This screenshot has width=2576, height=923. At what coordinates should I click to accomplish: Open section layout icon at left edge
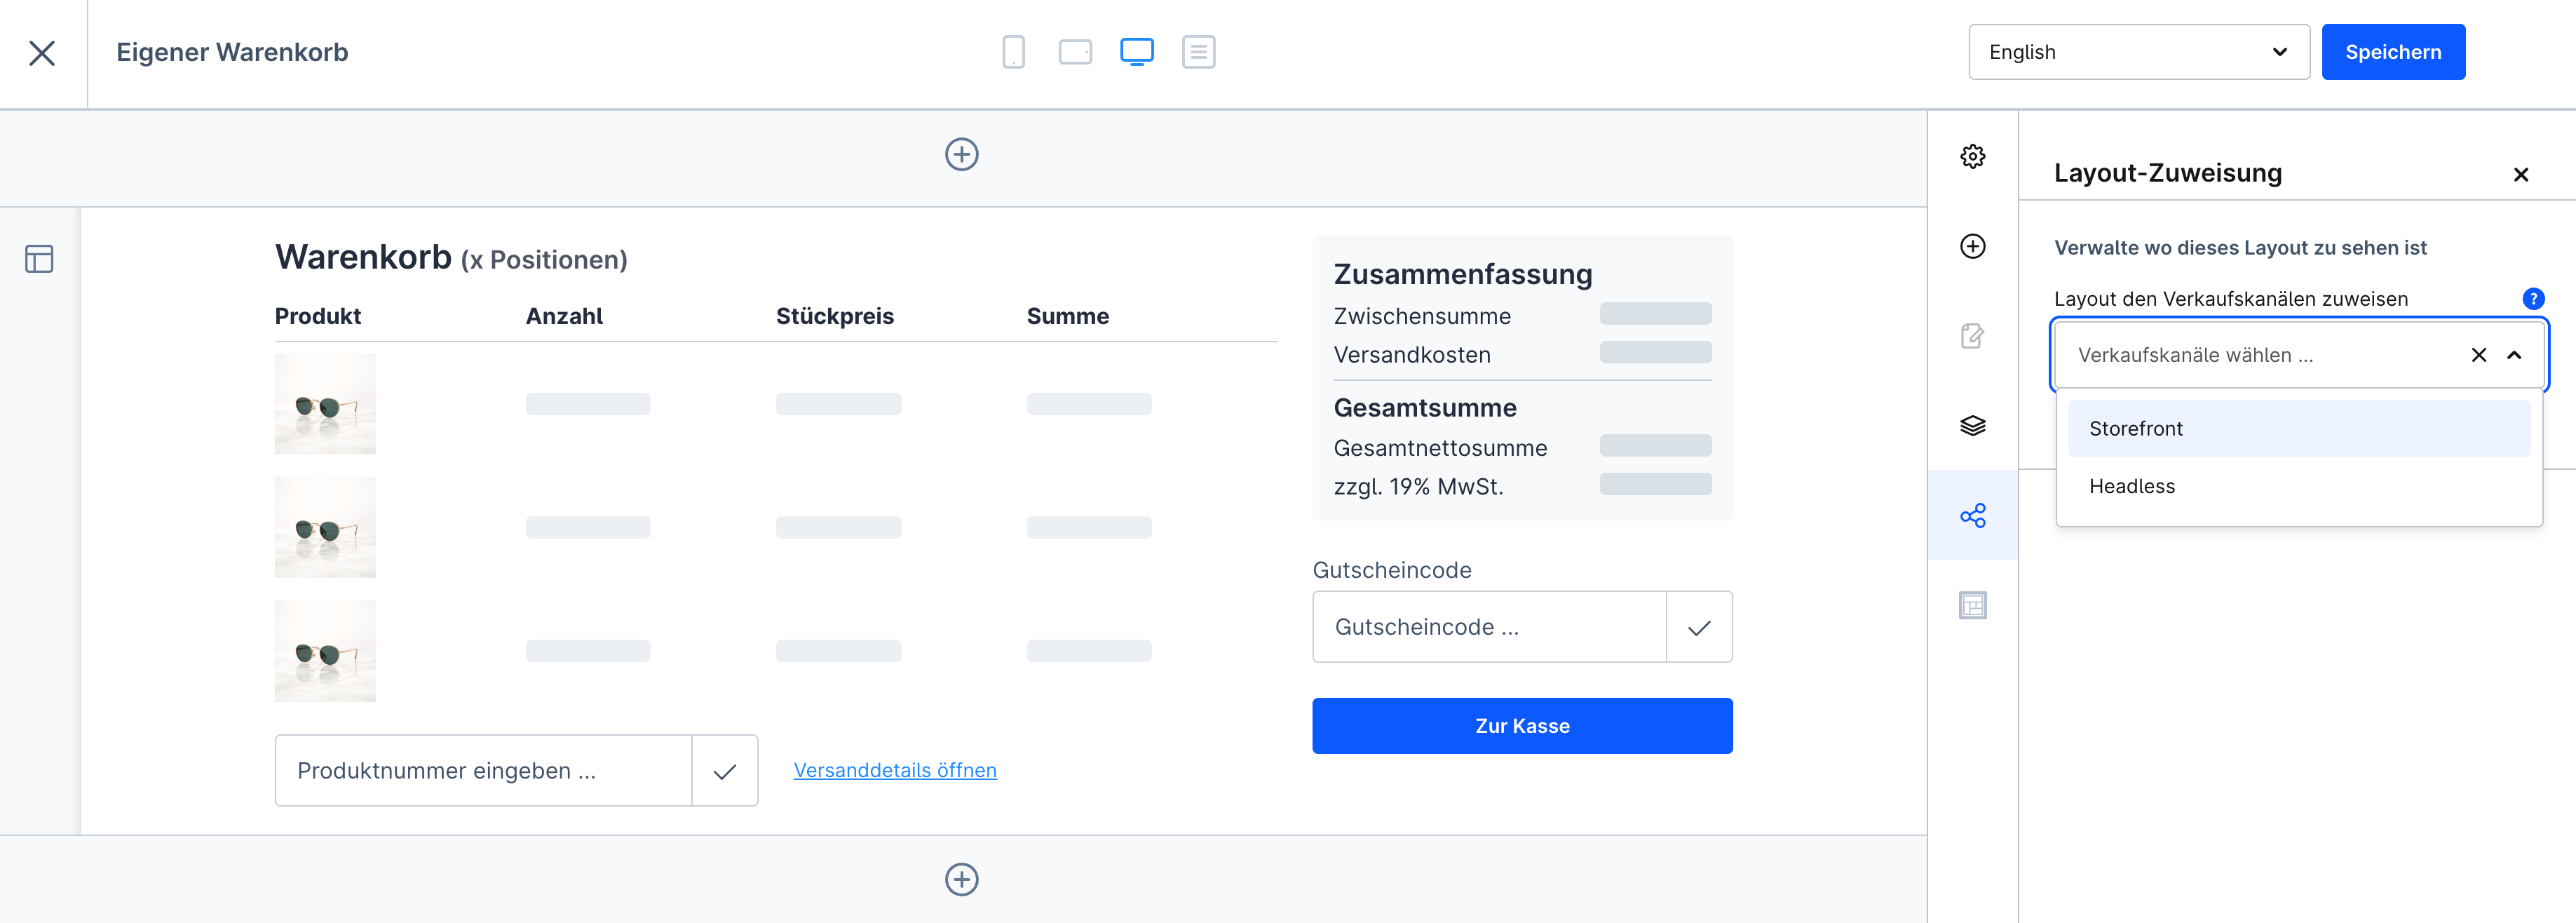[39, 259]
